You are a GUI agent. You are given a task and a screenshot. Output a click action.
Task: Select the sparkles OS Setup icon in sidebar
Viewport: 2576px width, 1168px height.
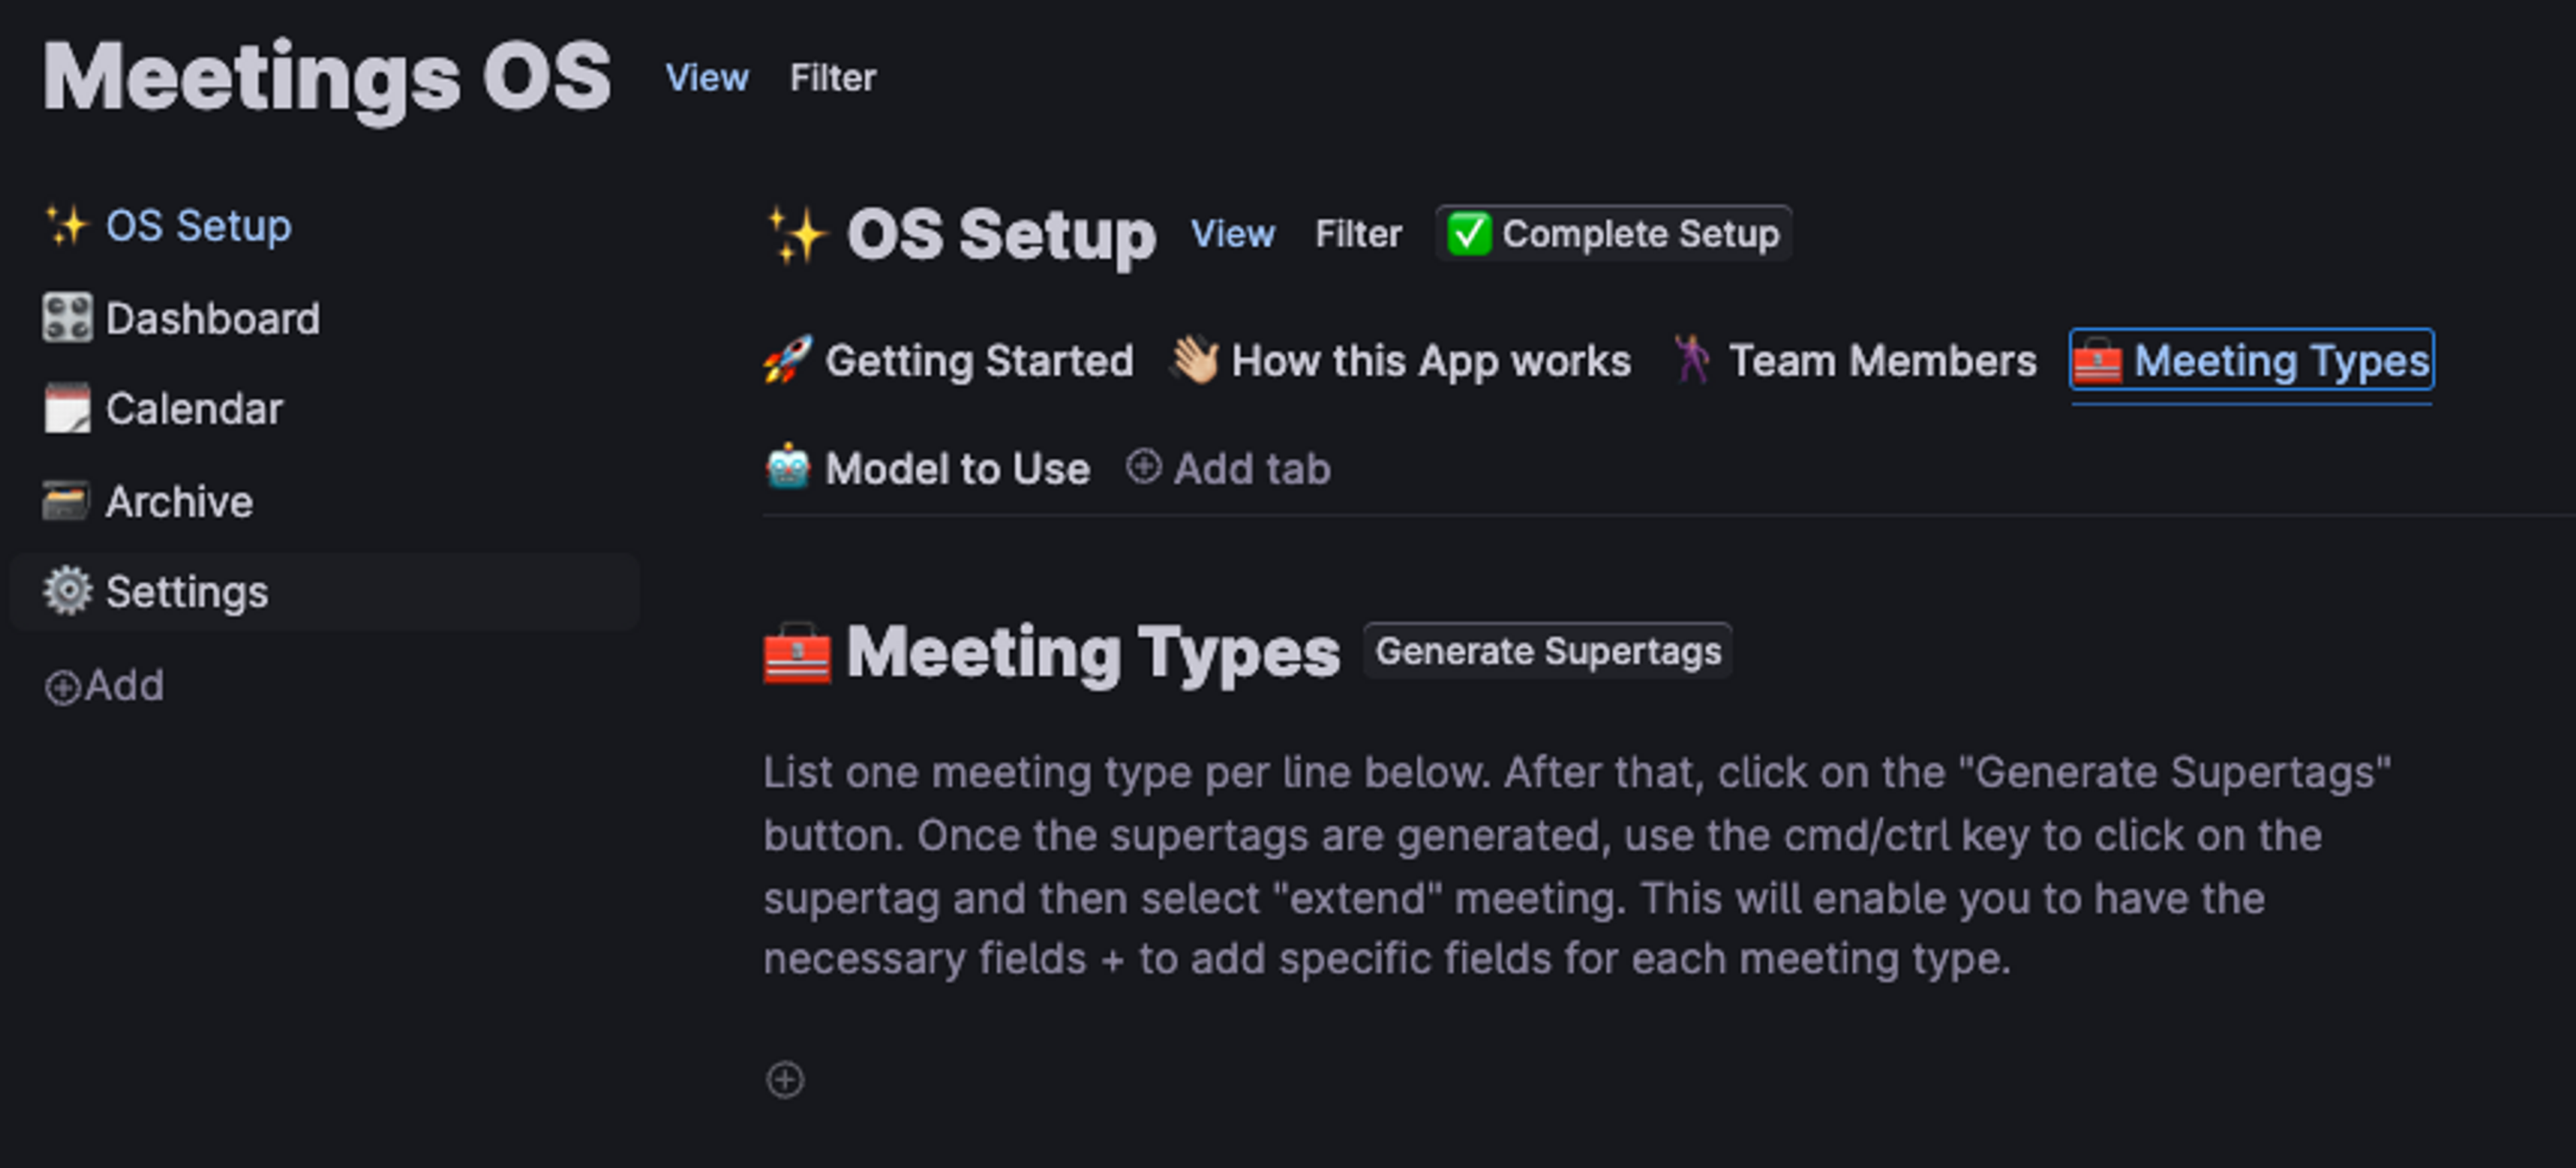coord(67,226)
